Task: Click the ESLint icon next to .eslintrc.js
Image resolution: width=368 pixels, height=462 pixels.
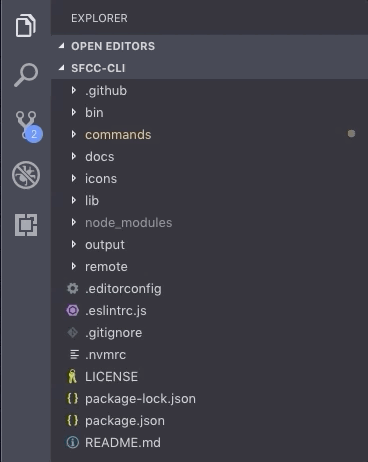Action: pyautogui.click(x=73, y=311)
